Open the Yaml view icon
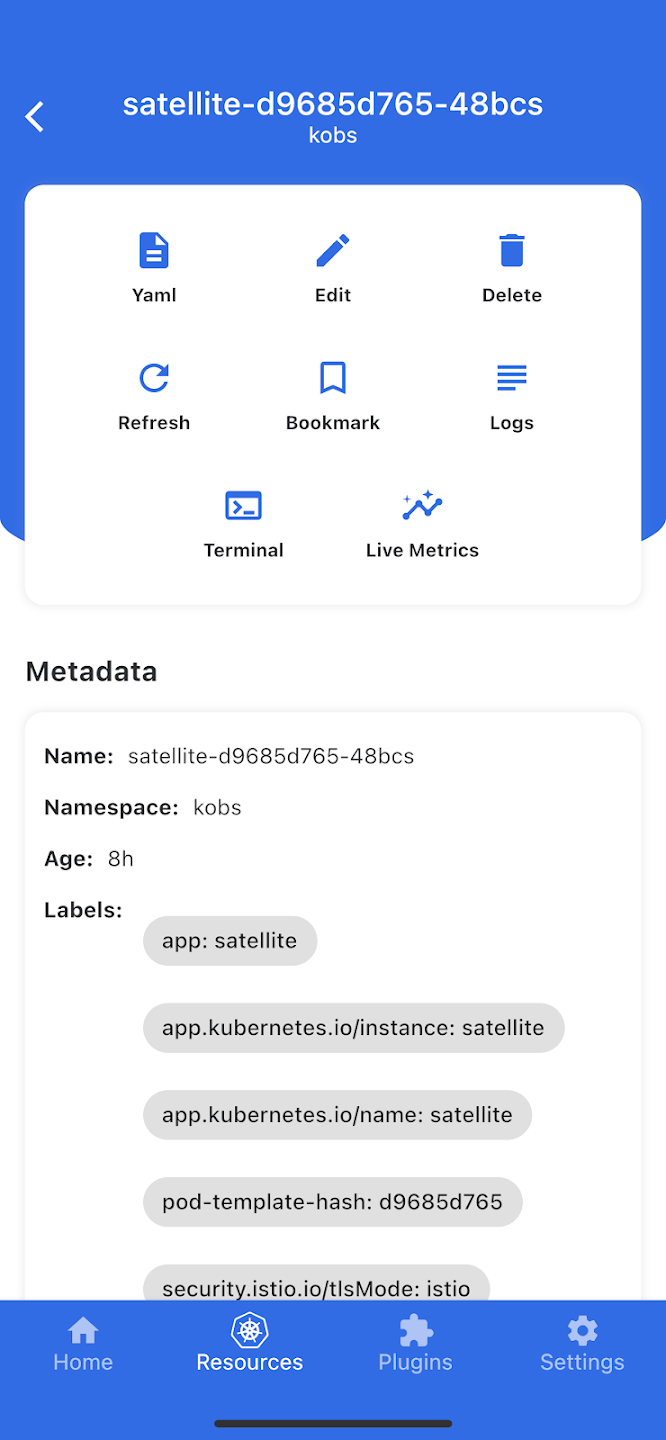The width and height of the screenshot is (666, 1440). 154,250
